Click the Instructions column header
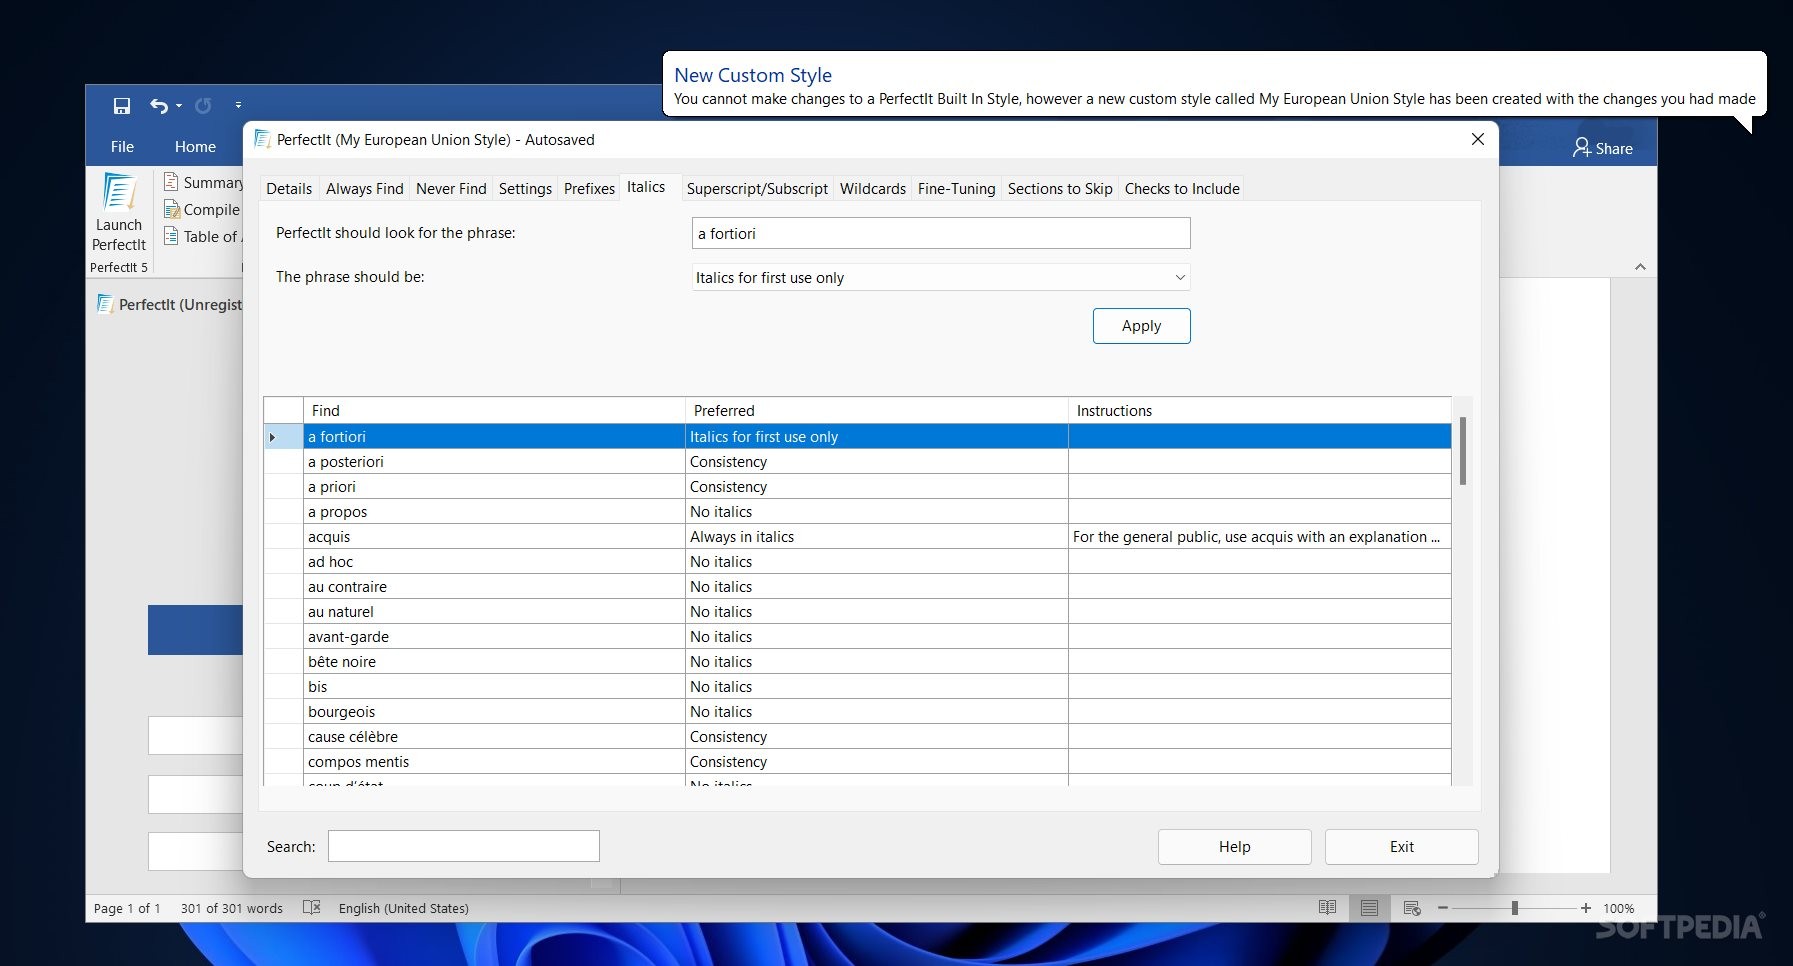The image size is (1793, 966). coord(1260,410)
